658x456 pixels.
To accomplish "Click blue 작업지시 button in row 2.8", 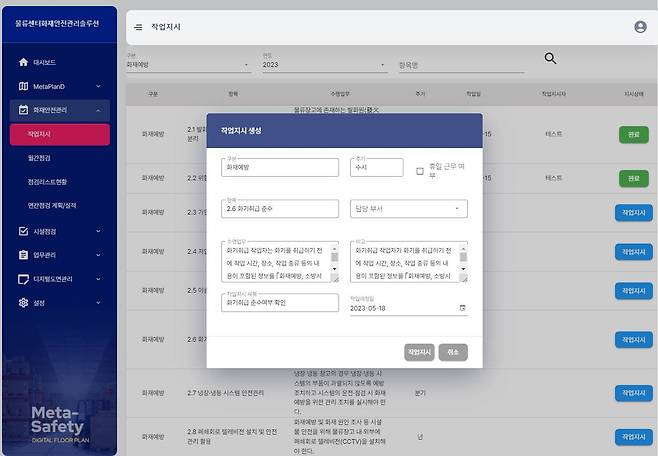I will pos(634,437).
